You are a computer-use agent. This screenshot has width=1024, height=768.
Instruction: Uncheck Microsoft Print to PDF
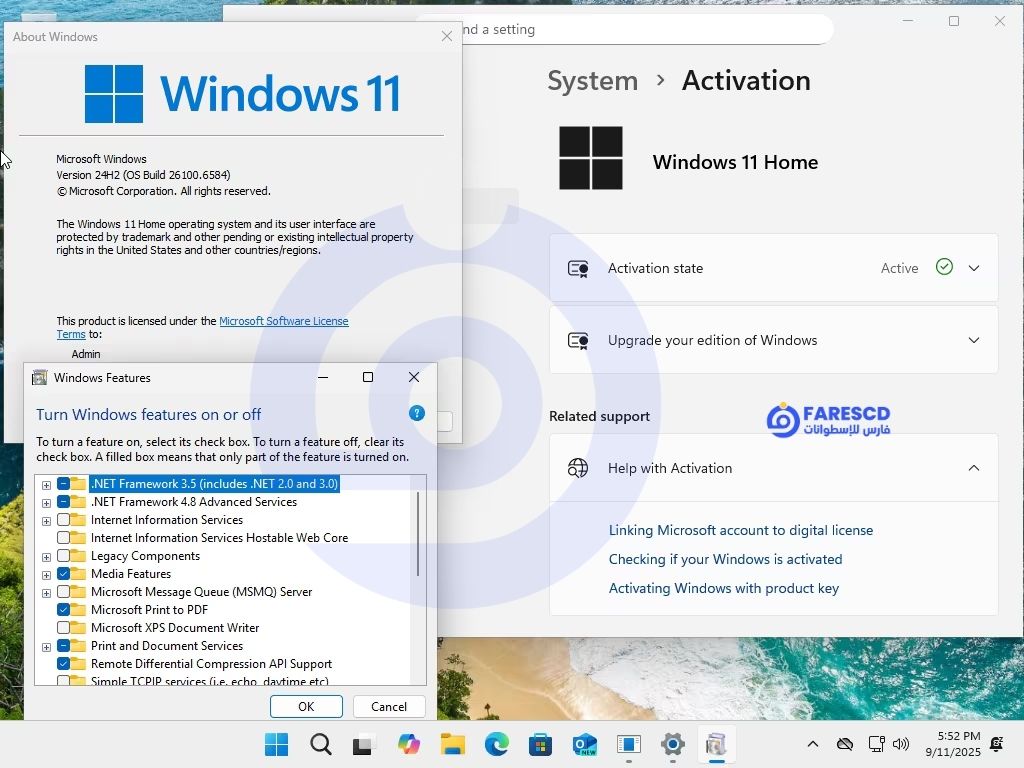pos(64,610)
